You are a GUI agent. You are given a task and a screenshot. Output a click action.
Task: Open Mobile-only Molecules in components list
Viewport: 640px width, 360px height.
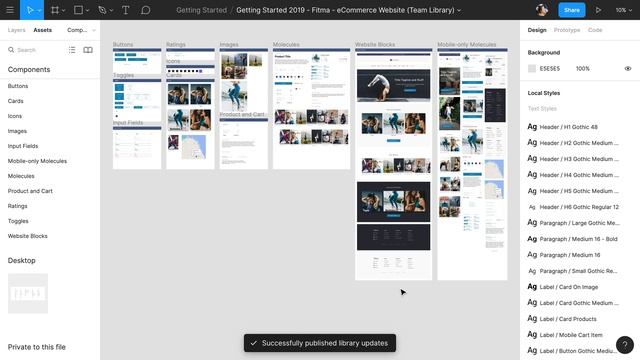click(37, 161)
